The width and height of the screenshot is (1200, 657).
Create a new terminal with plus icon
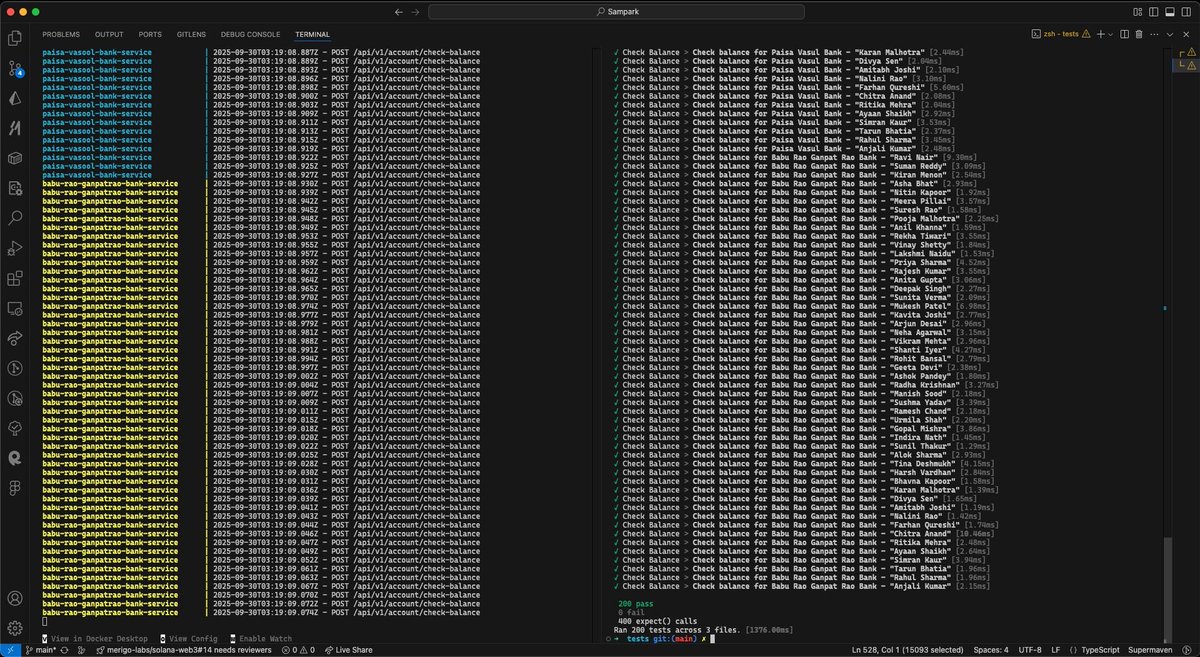1100,34
